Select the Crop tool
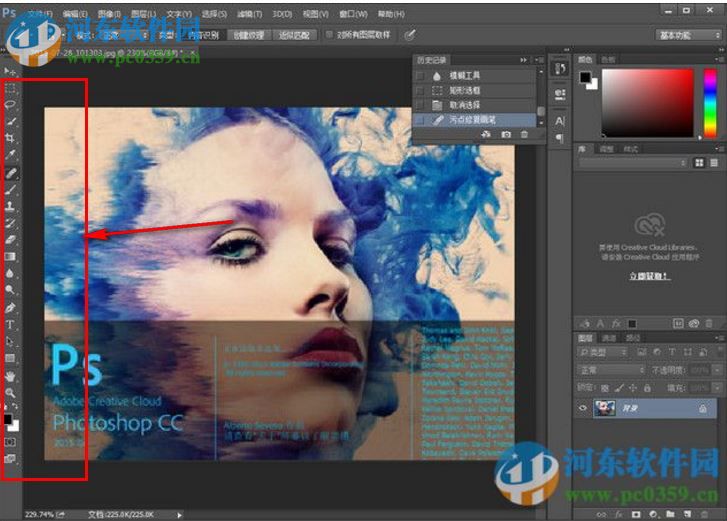This screenshot has width=727, height=521. click(11, 138)
